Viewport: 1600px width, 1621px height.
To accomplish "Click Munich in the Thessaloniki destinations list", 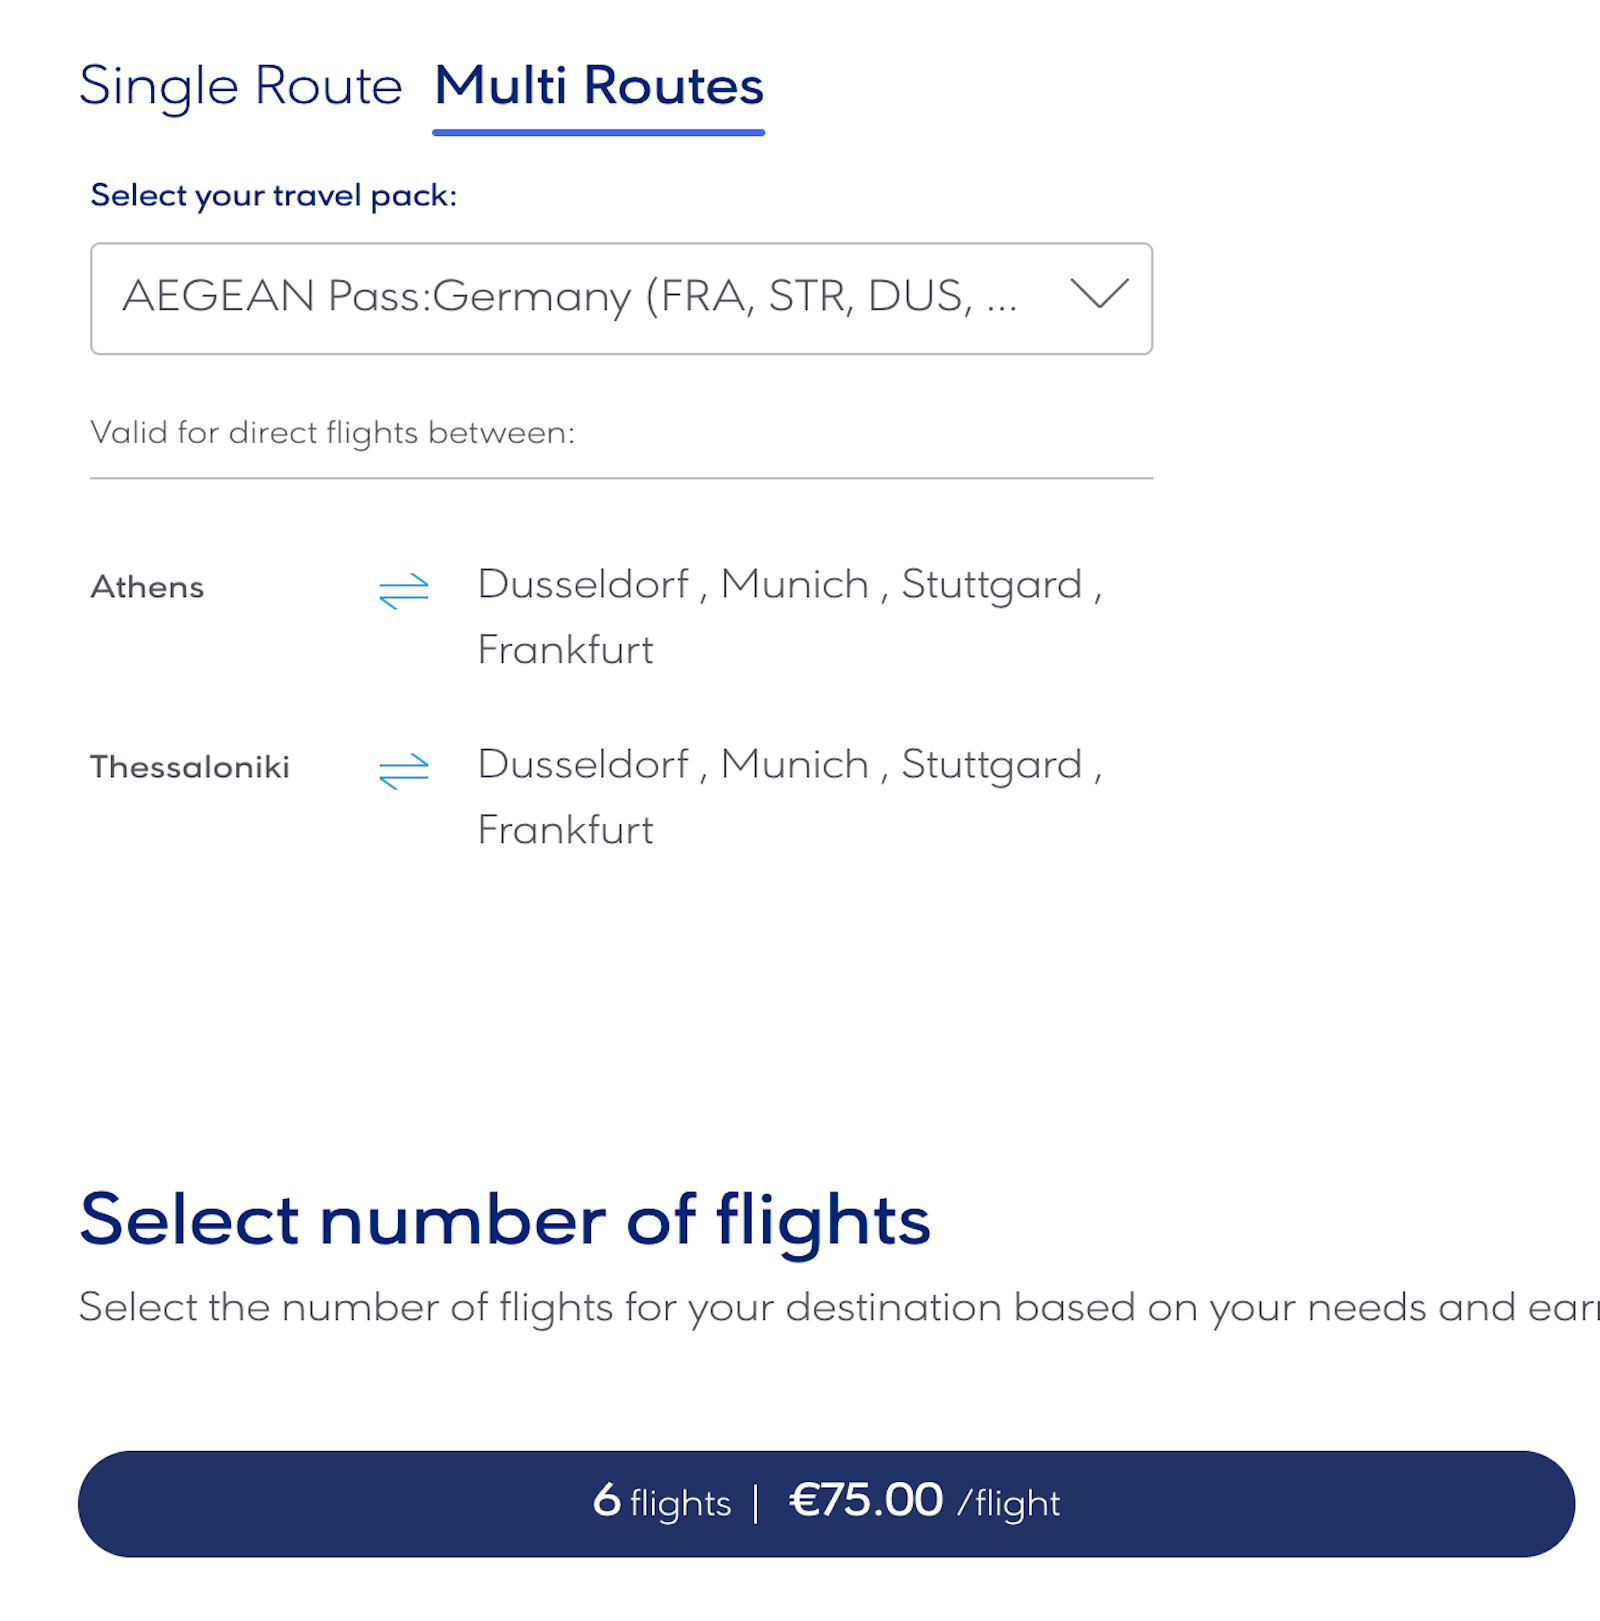I will pyautogui.click(x=793, y=765).
